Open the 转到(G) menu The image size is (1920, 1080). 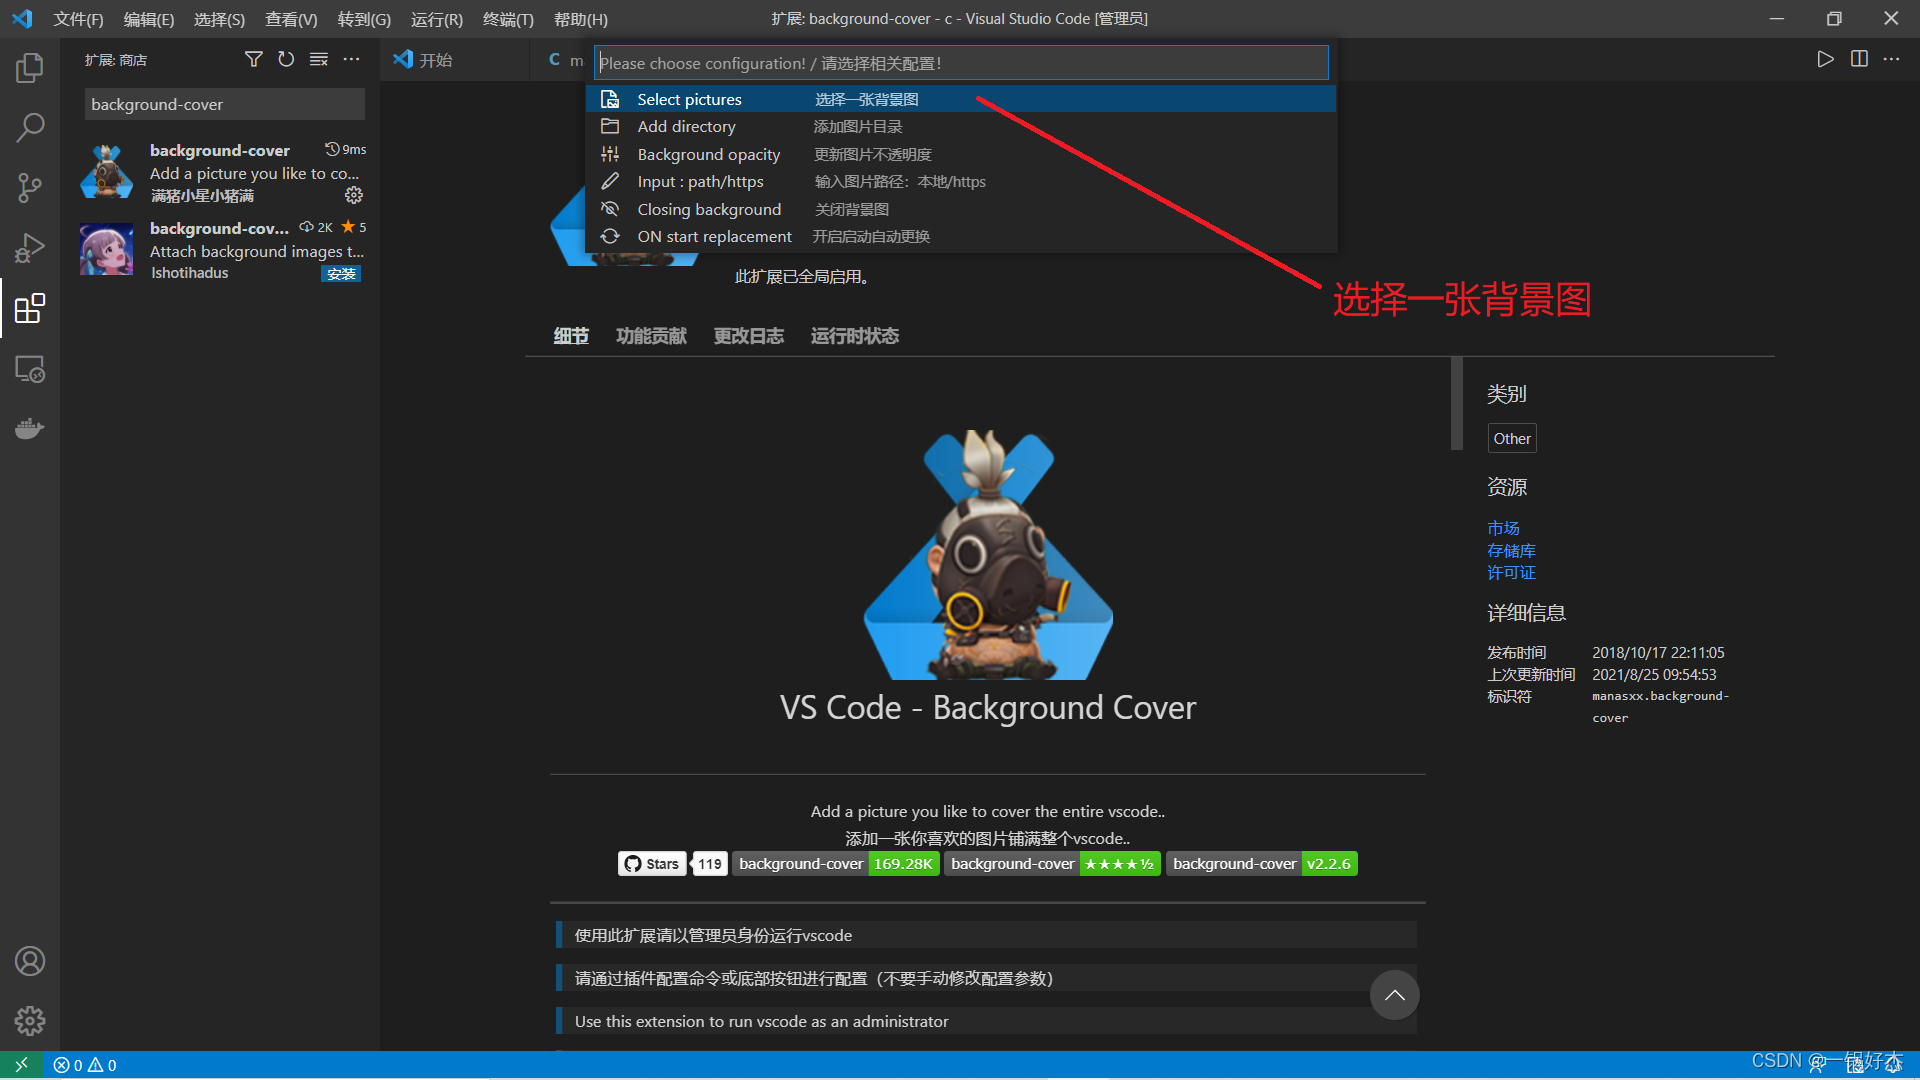364,19
